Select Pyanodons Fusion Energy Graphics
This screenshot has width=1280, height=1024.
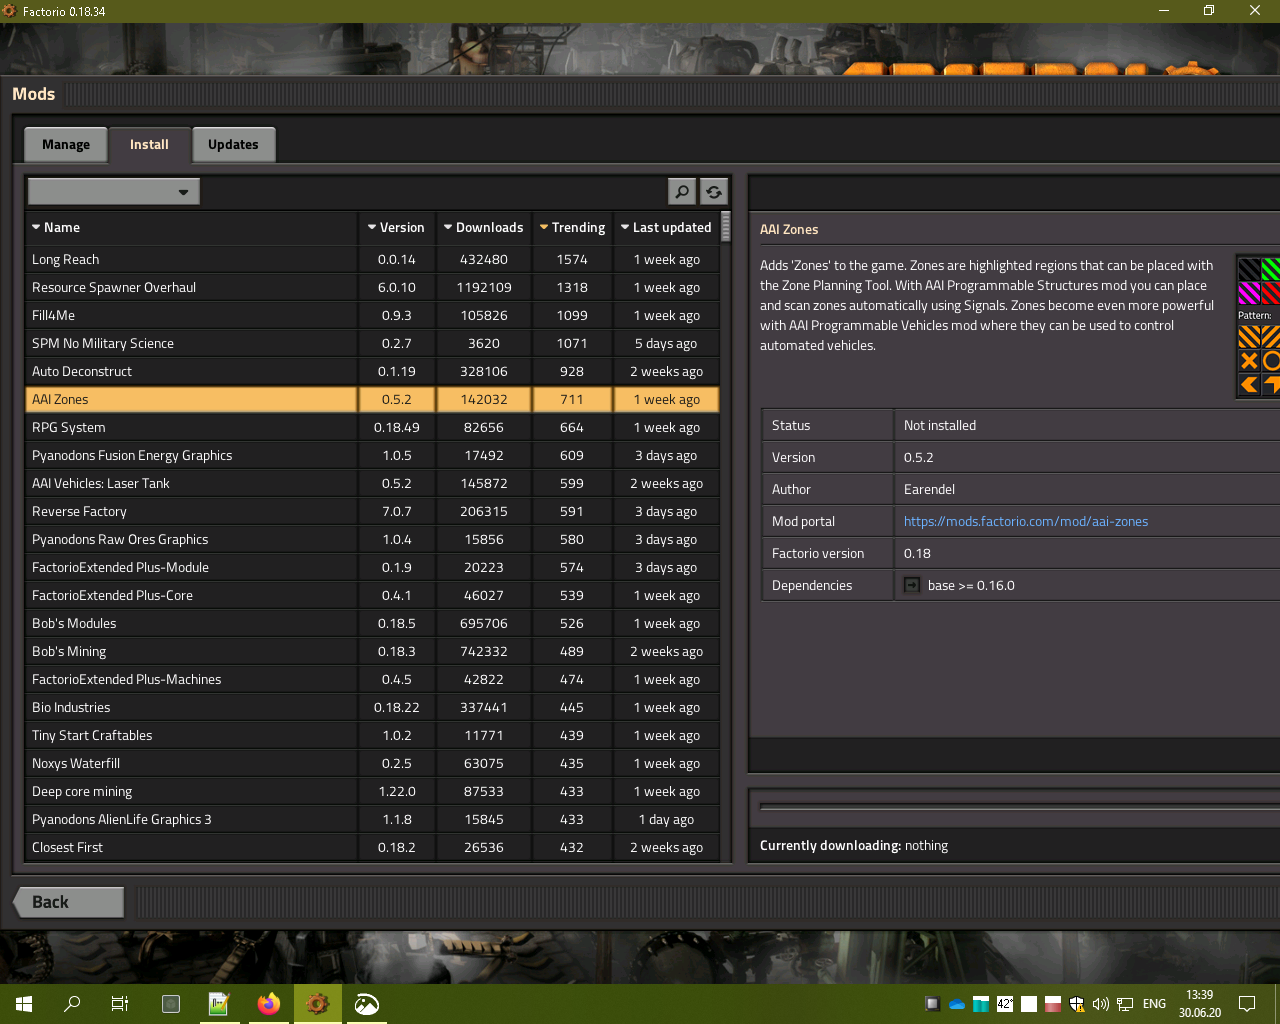click(x=372, y=455)
